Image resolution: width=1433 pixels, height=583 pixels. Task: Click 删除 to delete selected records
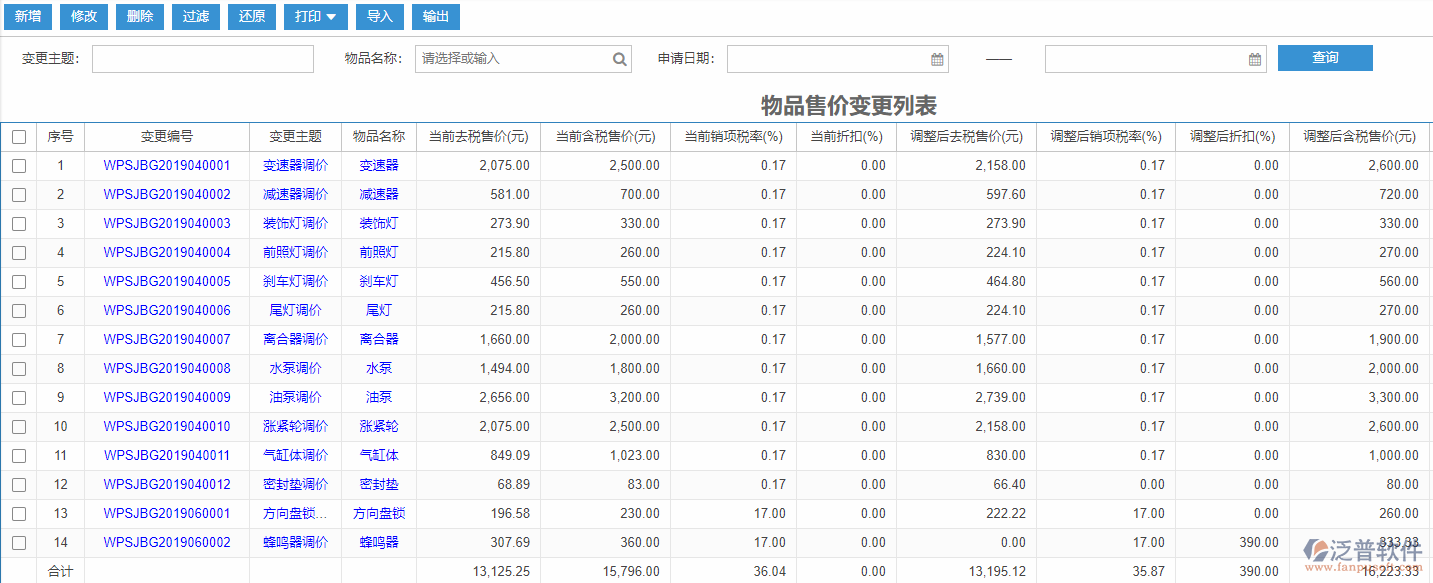[139, 16]
